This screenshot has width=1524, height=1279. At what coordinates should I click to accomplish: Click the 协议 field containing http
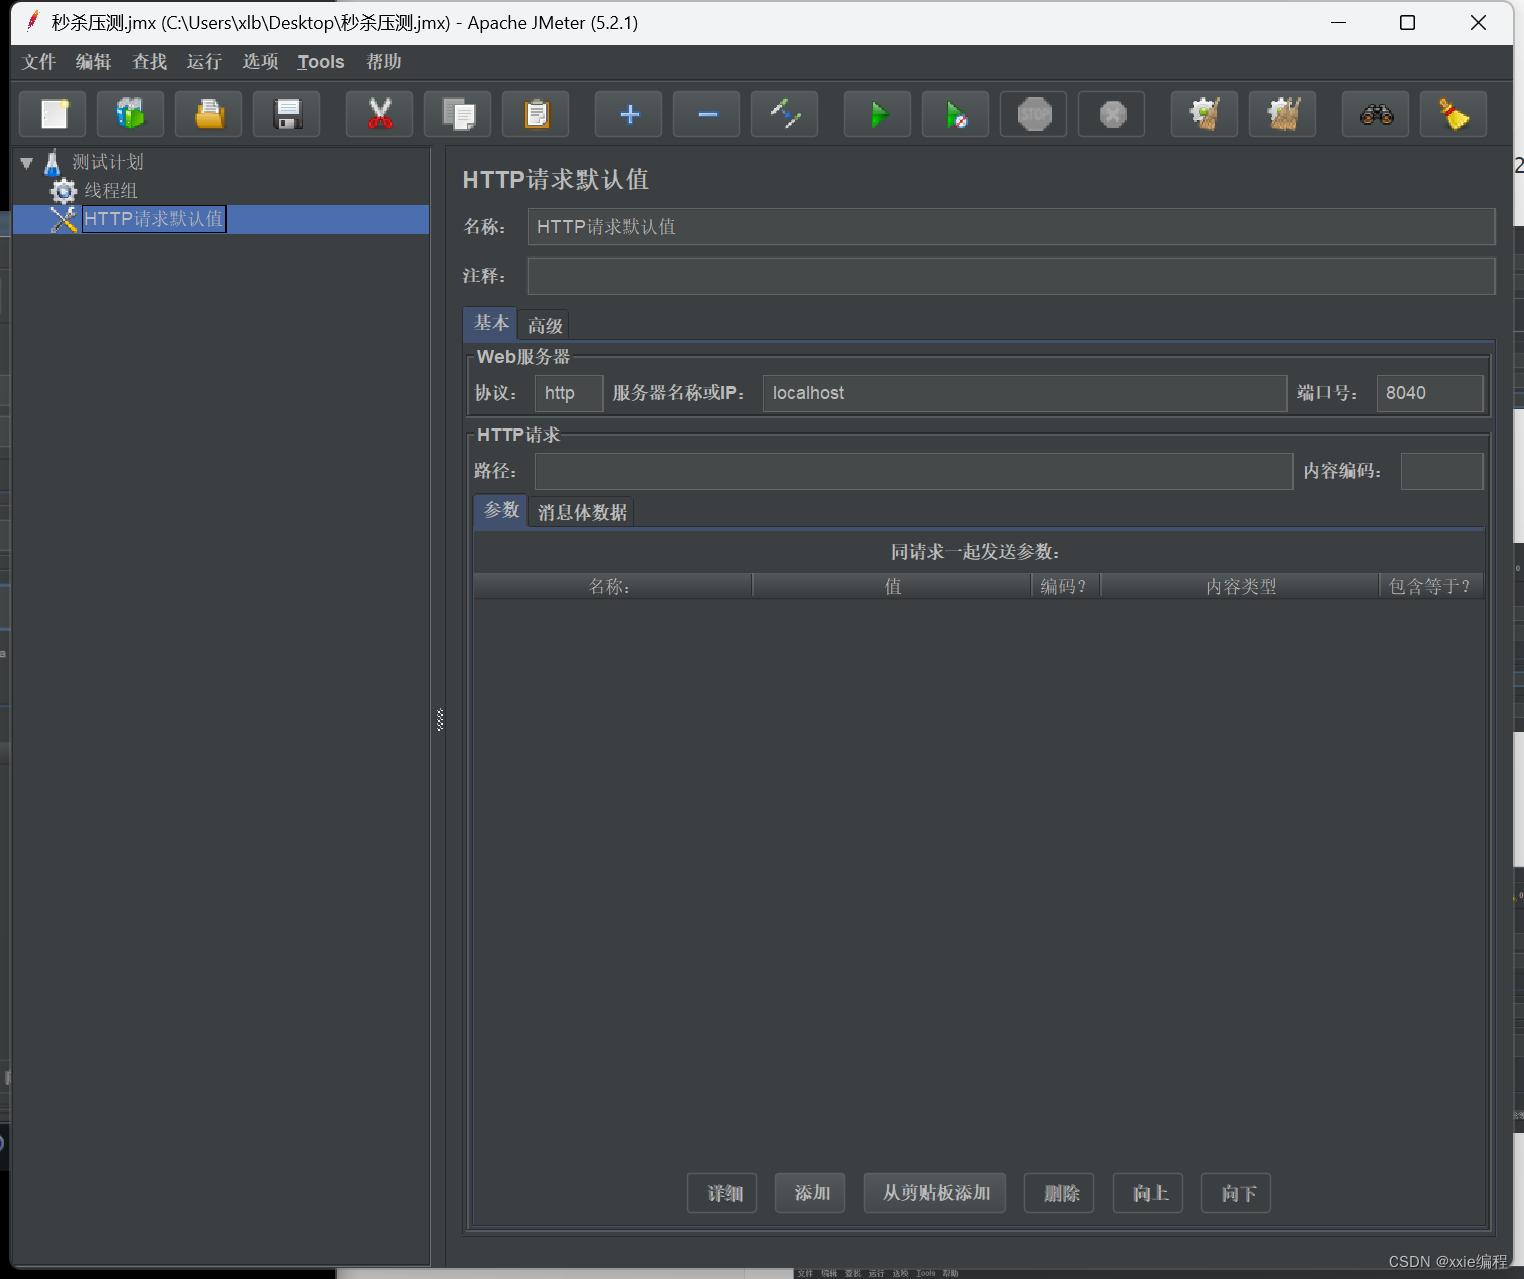coord(569,393)
